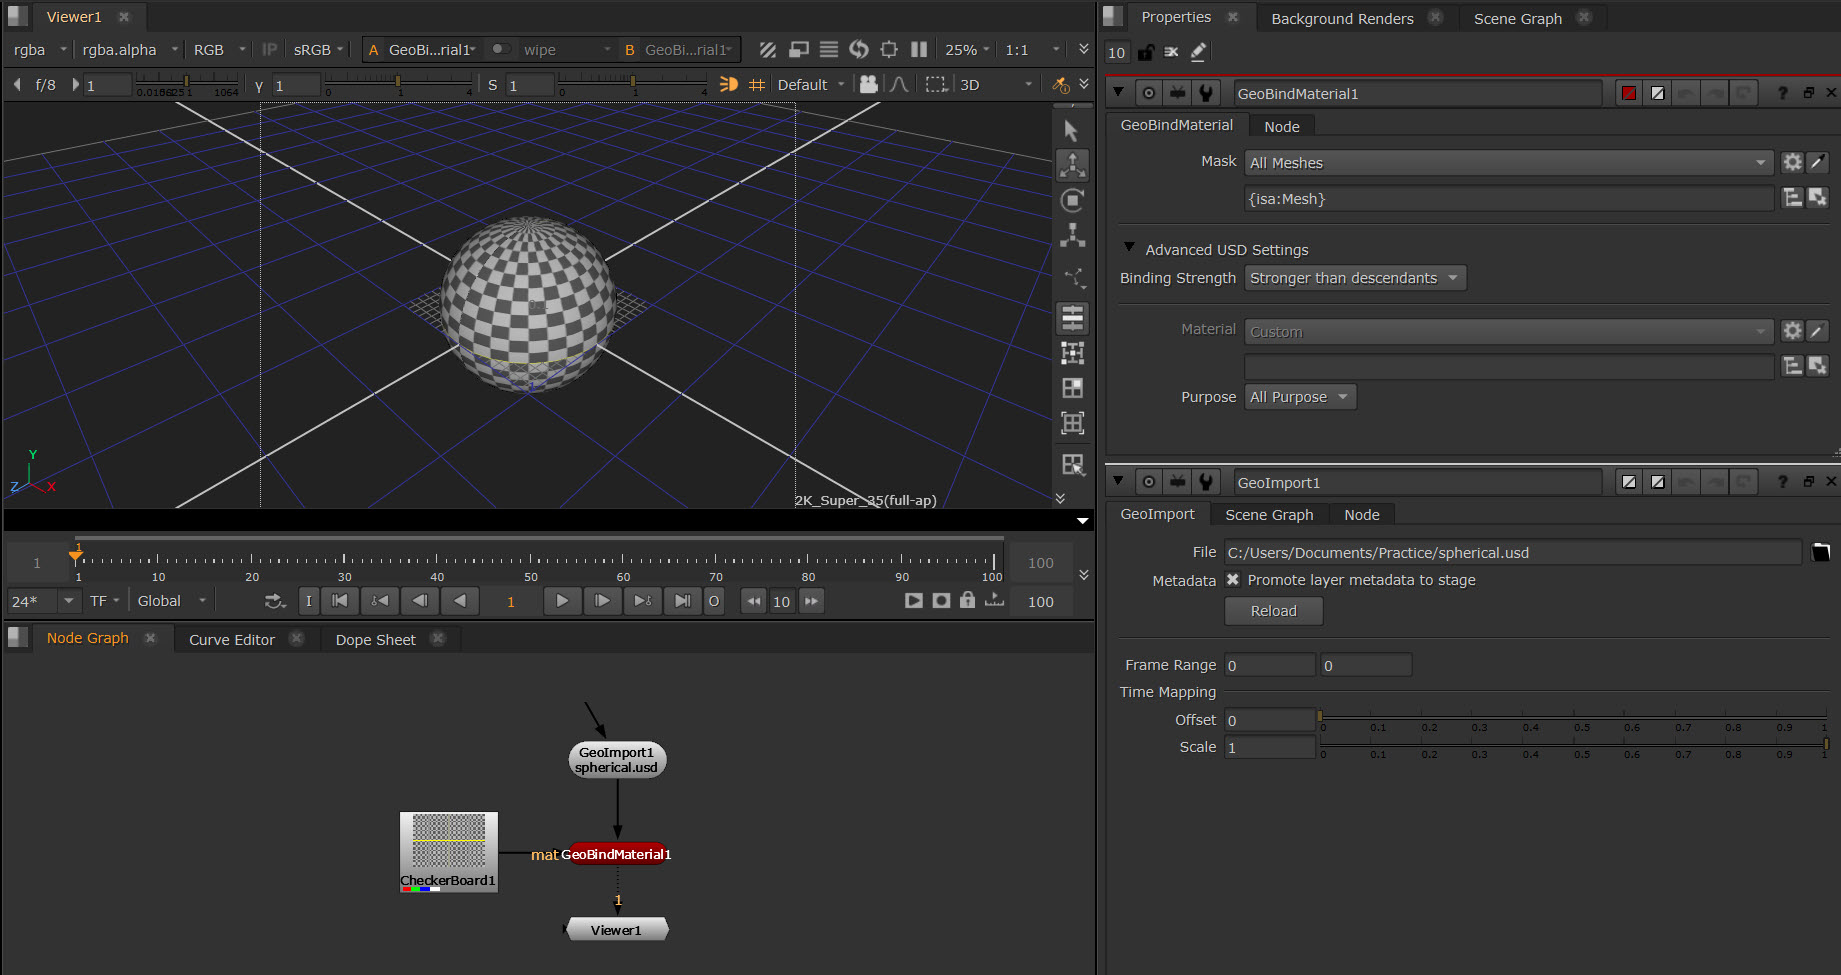The width and height of the screenshot is (1841, 975).
Task: Click the play forward button
Action: 562,601
